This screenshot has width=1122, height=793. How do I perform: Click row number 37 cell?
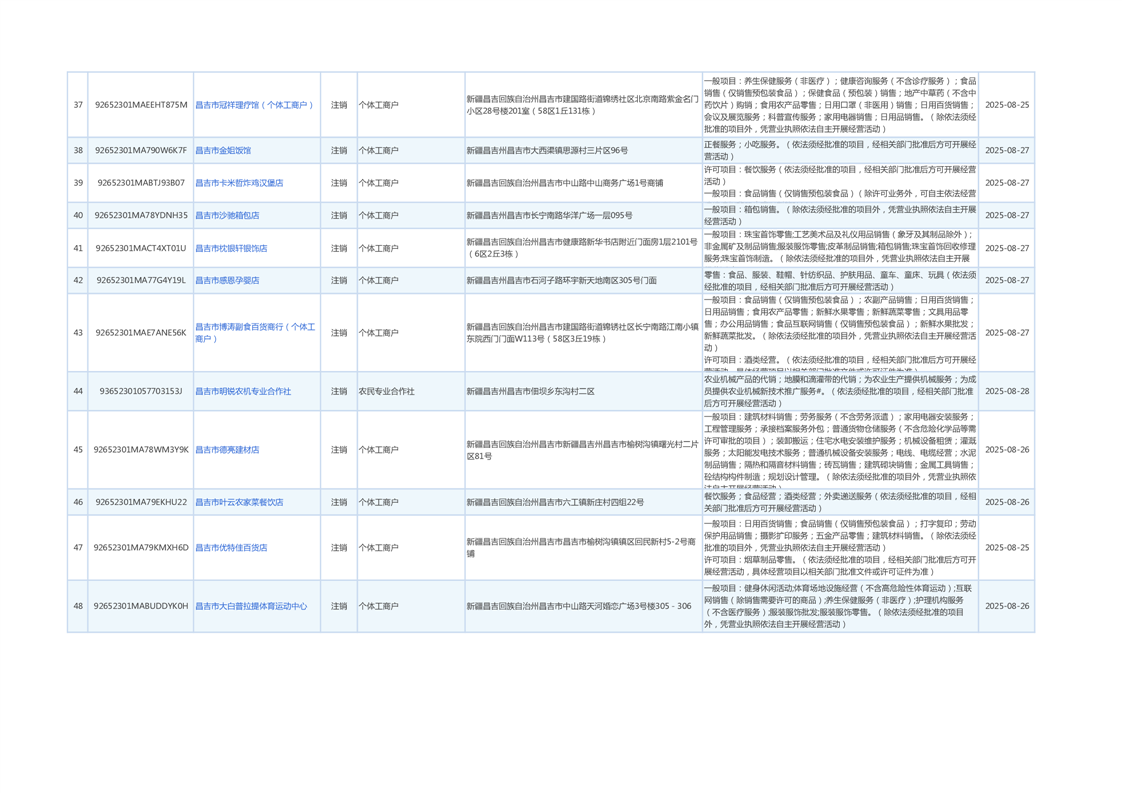click(x=78, y=105)
